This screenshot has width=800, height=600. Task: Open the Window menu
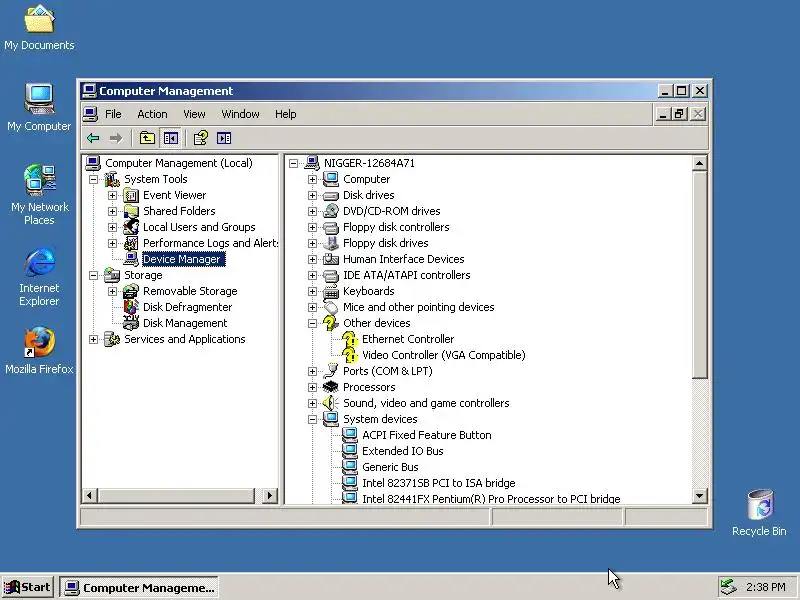pos(240,114)
